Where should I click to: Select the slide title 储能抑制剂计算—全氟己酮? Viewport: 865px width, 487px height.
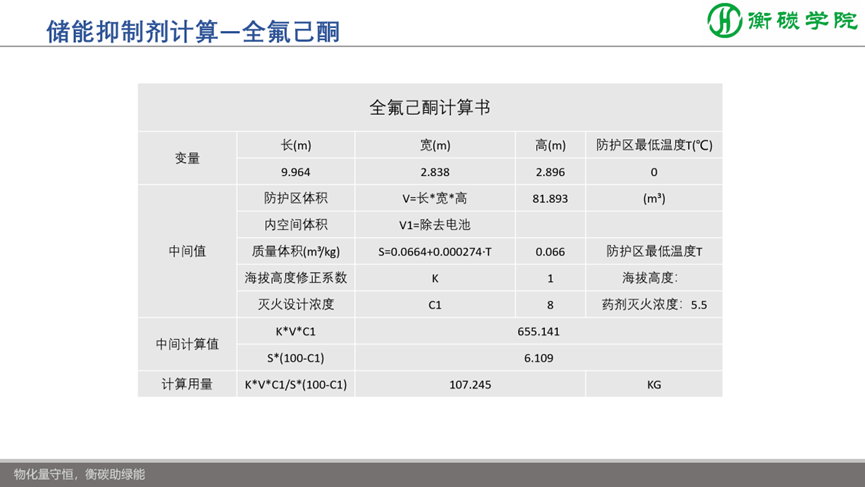point(193,31)
